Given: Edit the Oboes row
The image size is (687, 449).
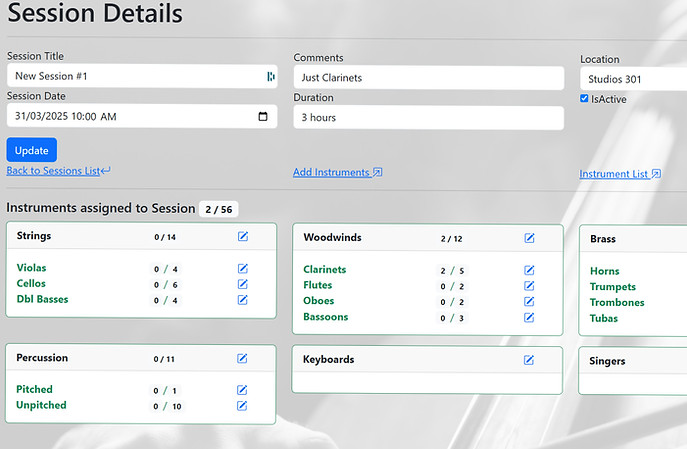Looking at the screenshot, I should (x=529, y=302).
